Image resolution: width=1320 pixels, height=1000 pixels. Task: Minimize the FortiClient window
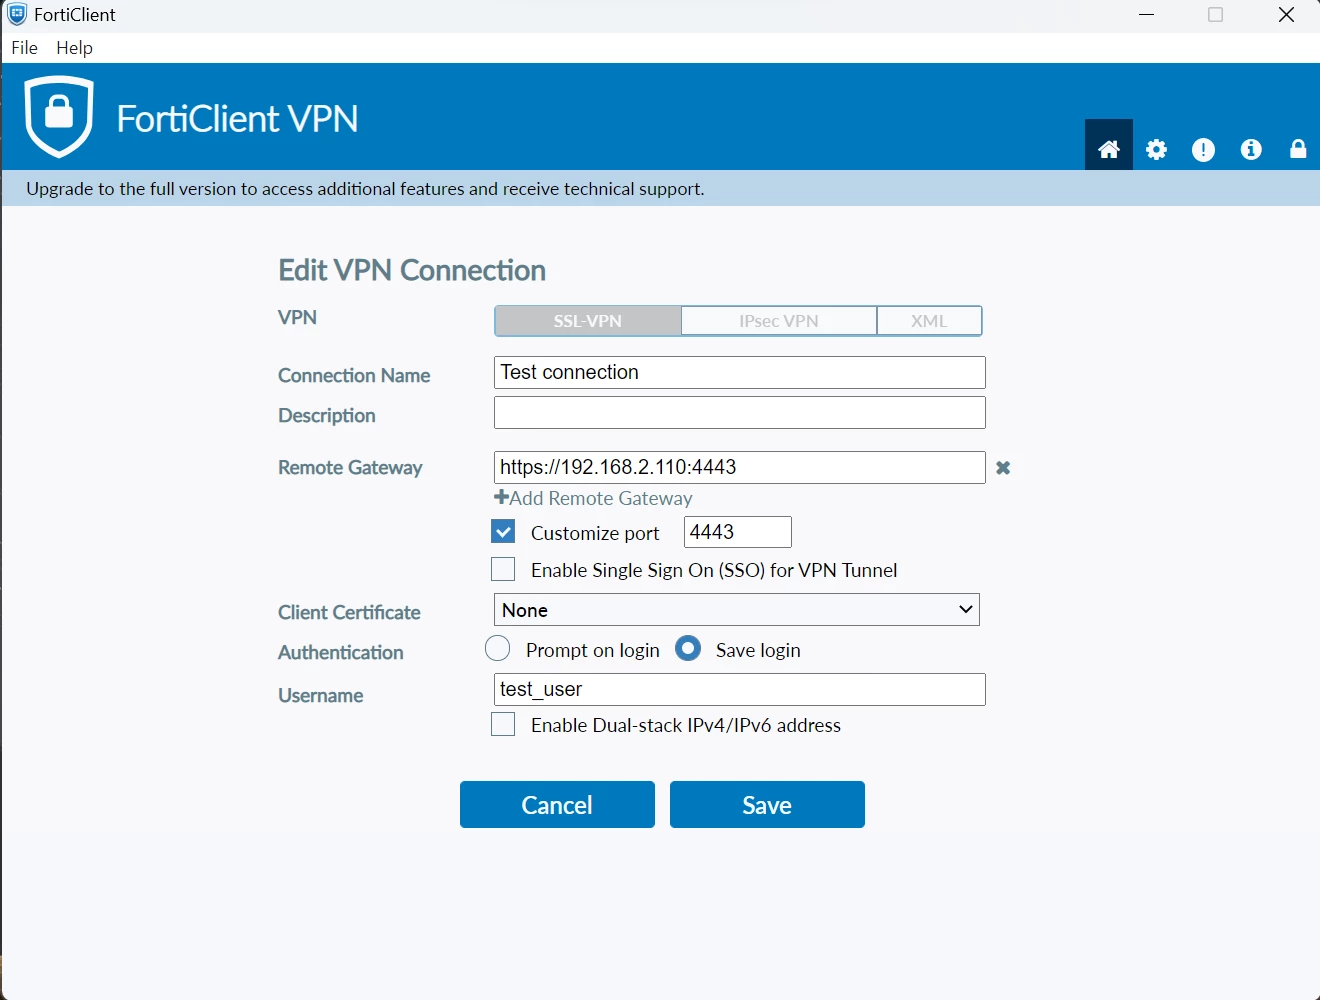point(1147,15)
